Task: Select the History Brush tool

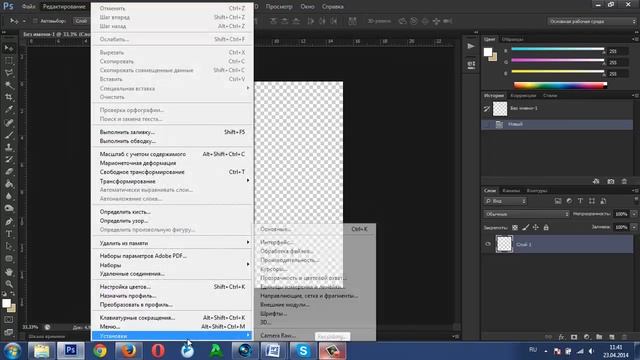Action: (8, 159)
